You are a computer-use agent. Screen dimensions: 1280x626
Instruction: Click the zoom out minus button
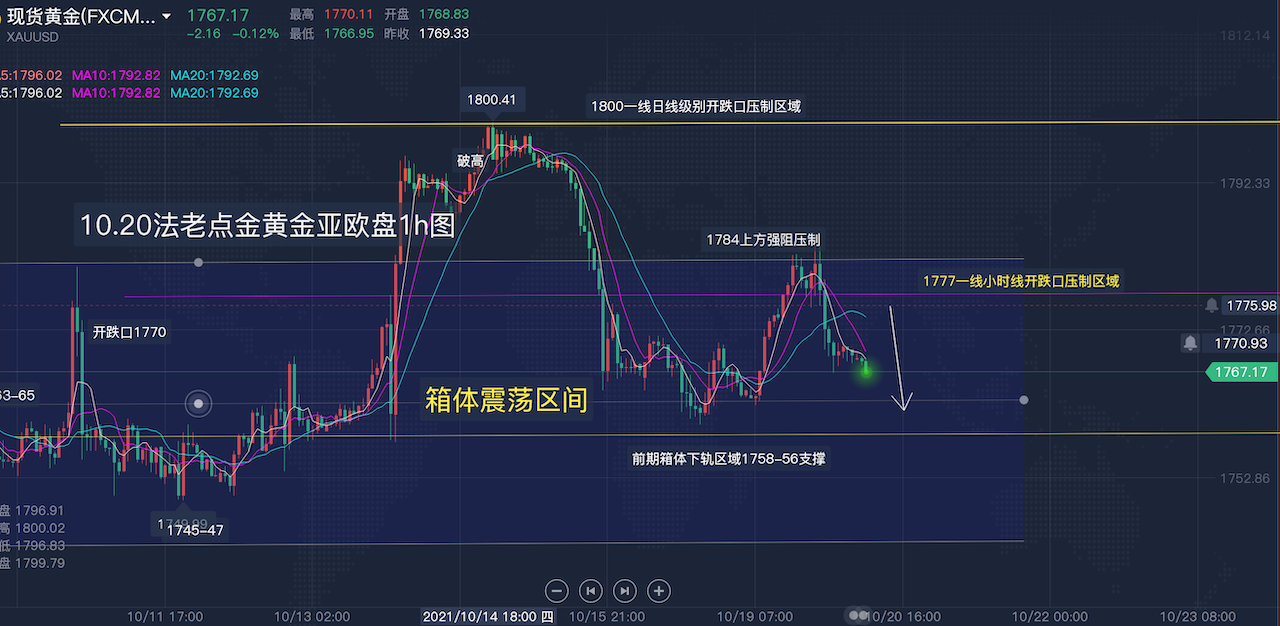tap(558, 590)
